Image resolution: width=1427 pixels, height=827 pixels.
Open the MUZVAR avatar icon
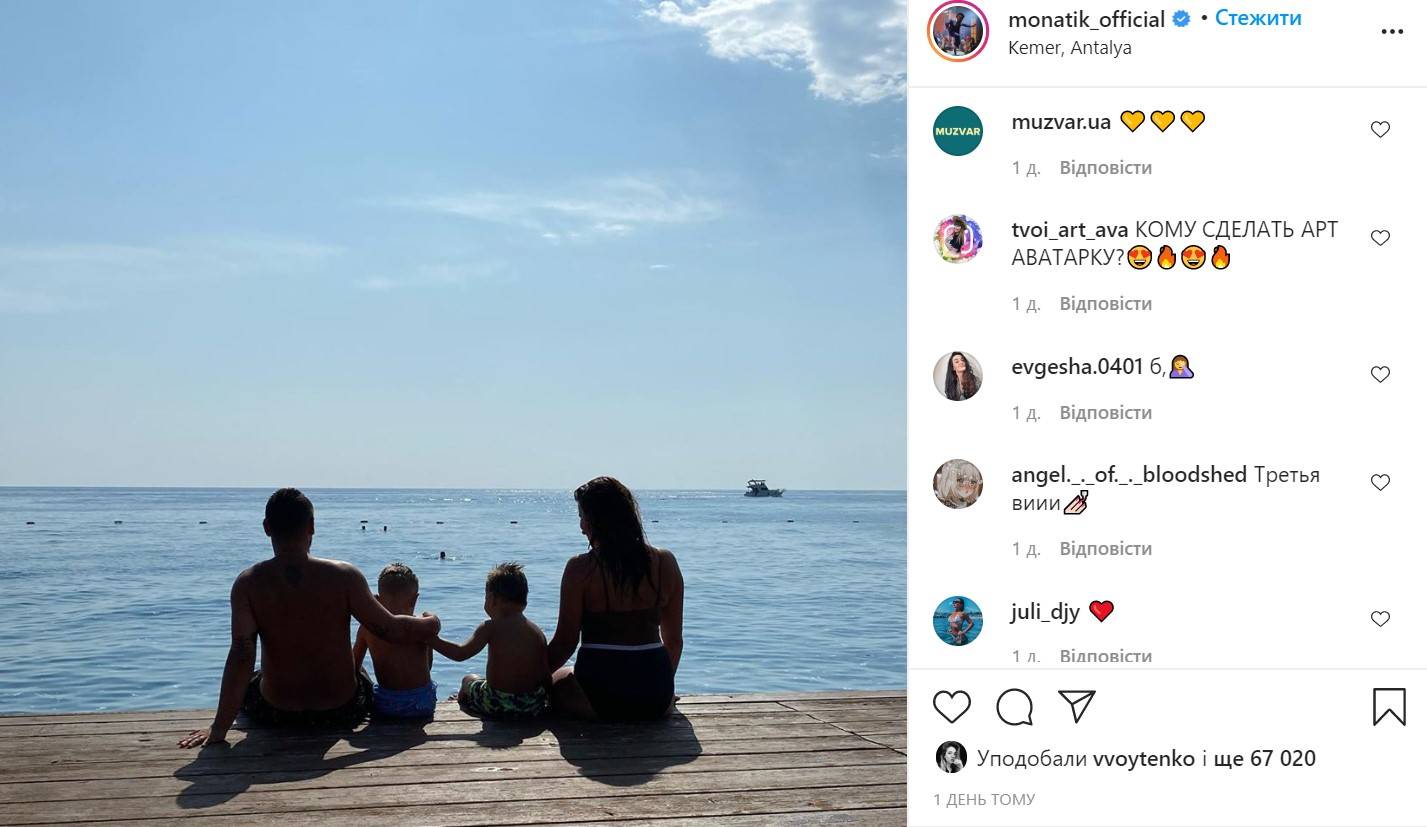click(x=958, y=131)
